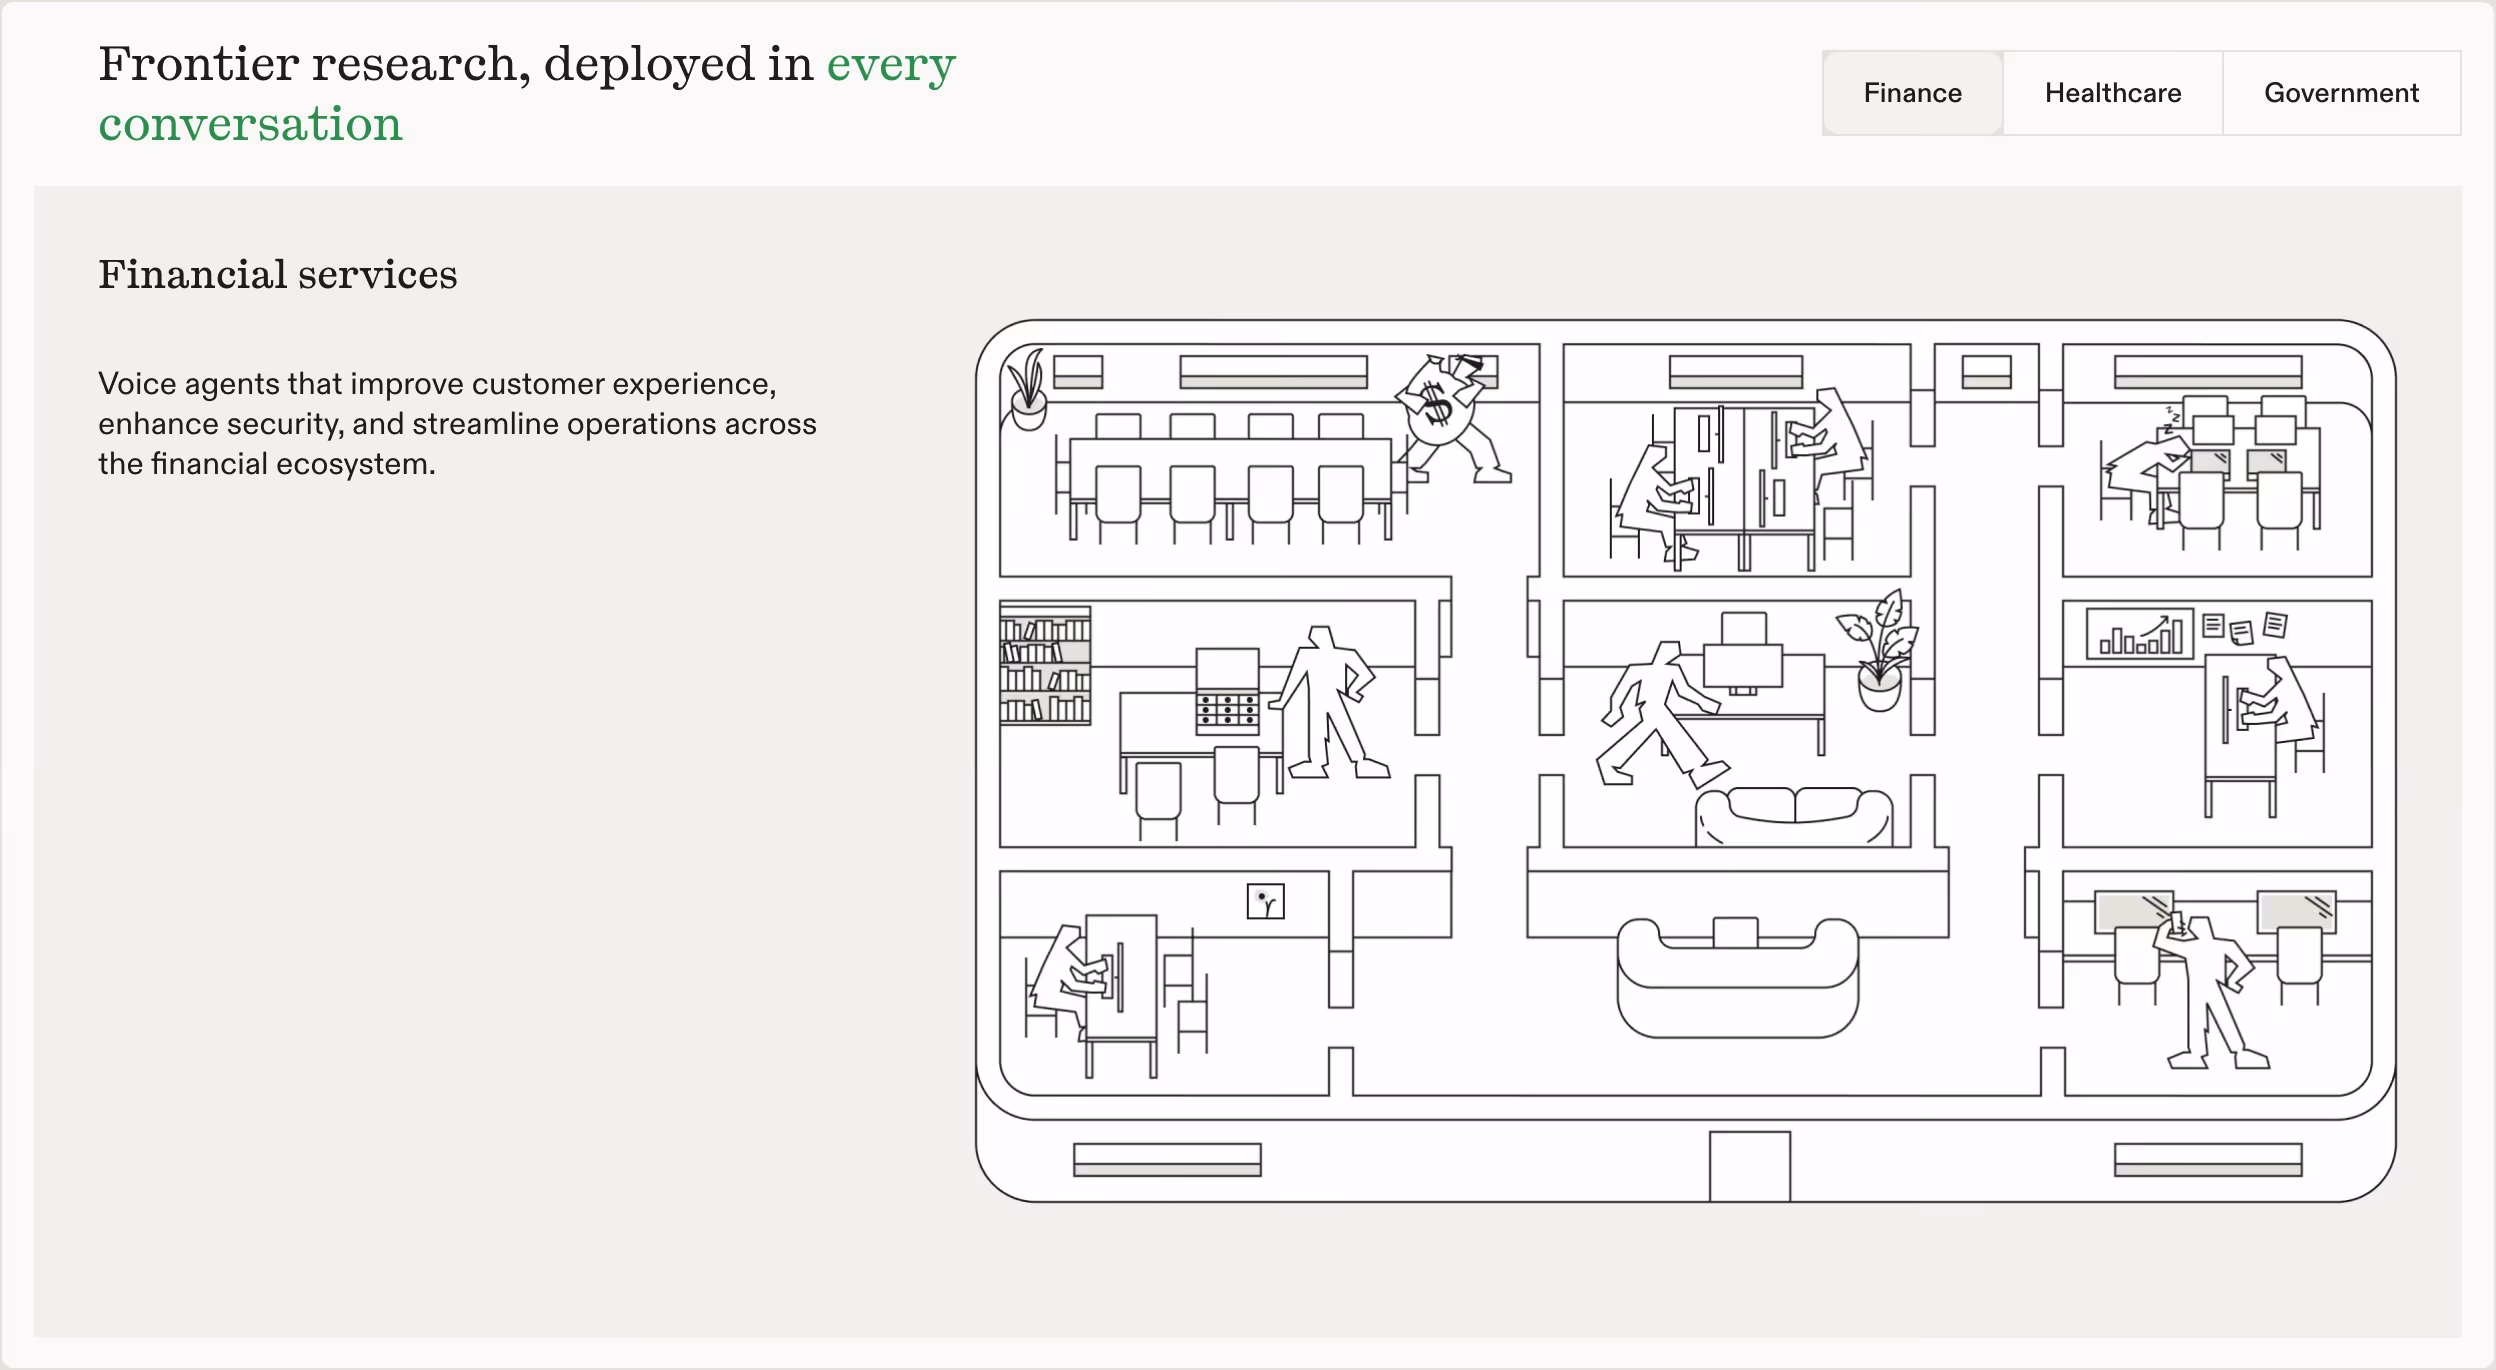
Task: Click the bar chart on the wall
Action: (x=2140, y=634)
